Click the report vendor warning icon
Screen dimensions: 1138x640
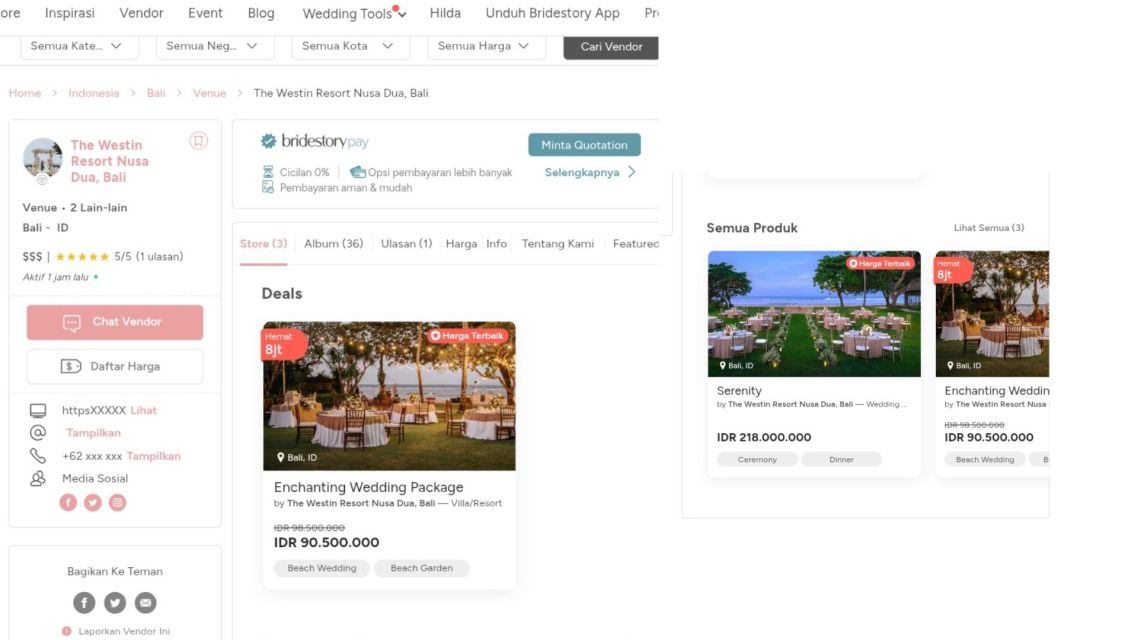click(67, 631)
